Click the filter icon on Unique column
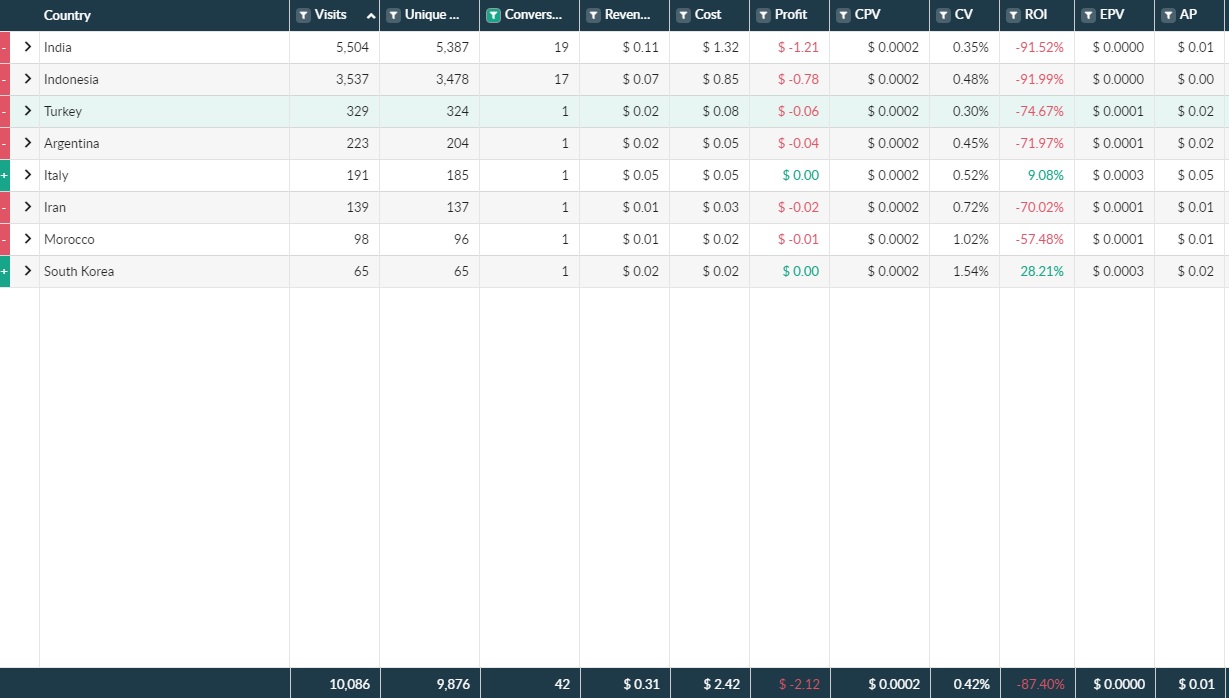Screen dimensions: 1229x698 pos(393,15)
